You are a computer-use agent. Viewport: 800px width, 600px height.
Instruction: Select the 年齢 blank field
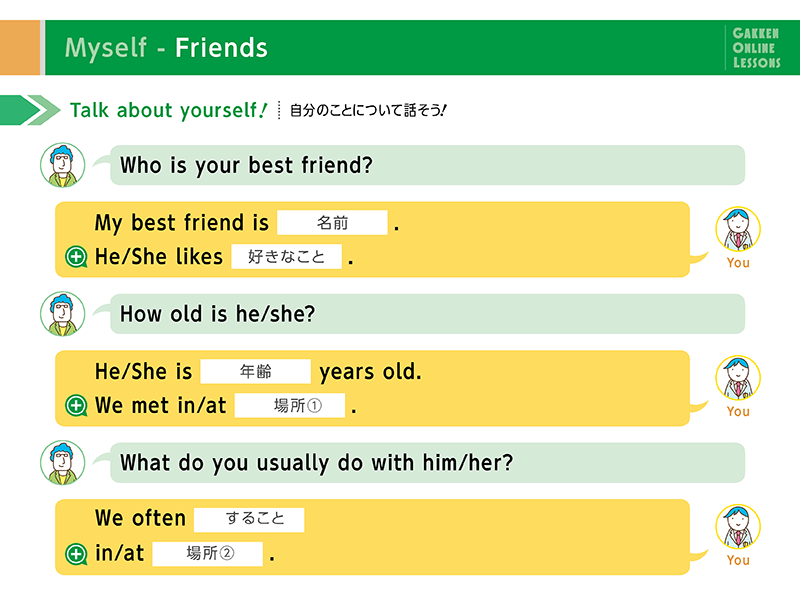pyautogui.click(x=256, y=372)
